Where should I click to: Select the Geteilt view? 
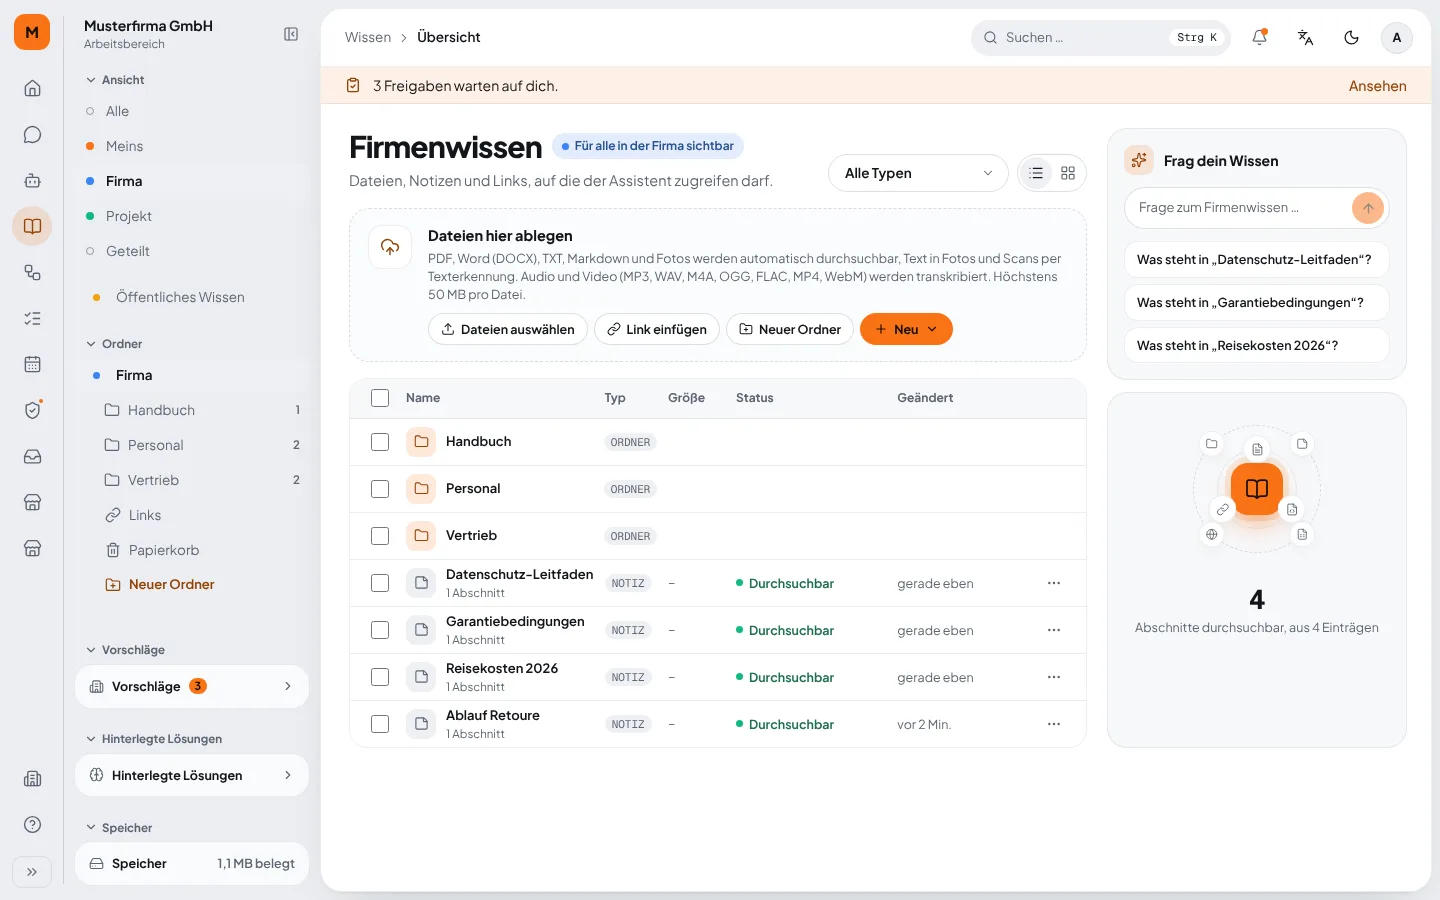tap(192, 251)
